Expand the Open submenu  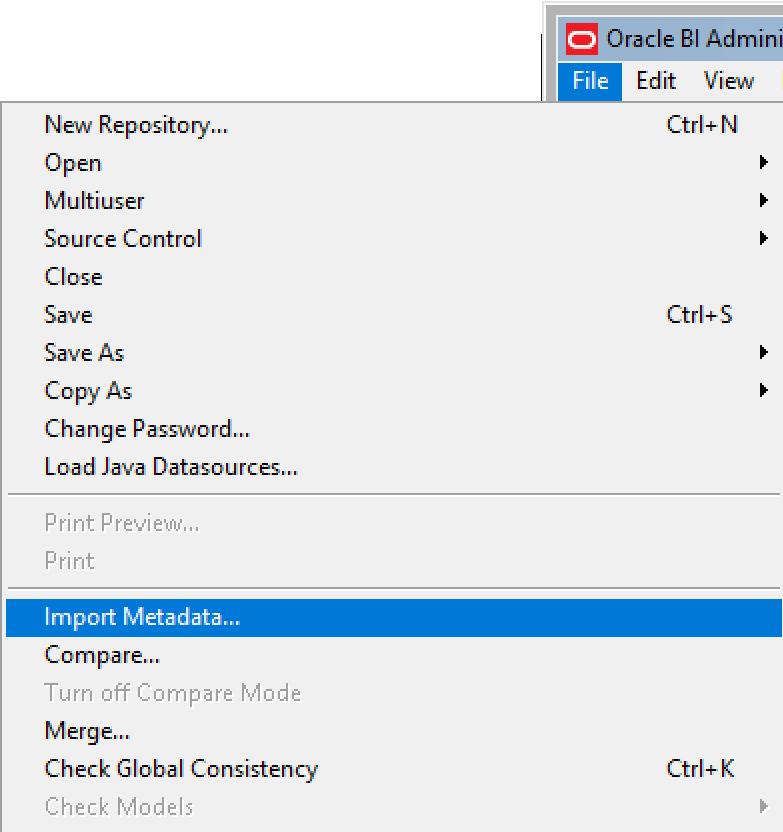click(x=73, y=163)
